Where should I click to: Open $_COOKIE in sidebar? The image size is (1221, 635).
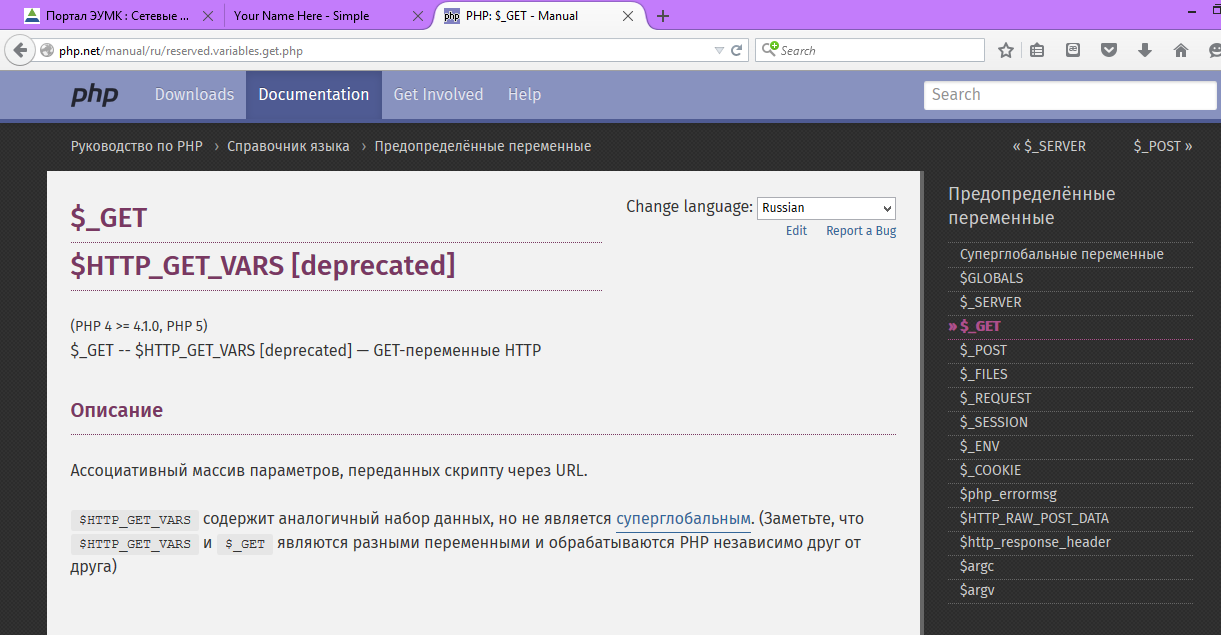pos(990,470)
